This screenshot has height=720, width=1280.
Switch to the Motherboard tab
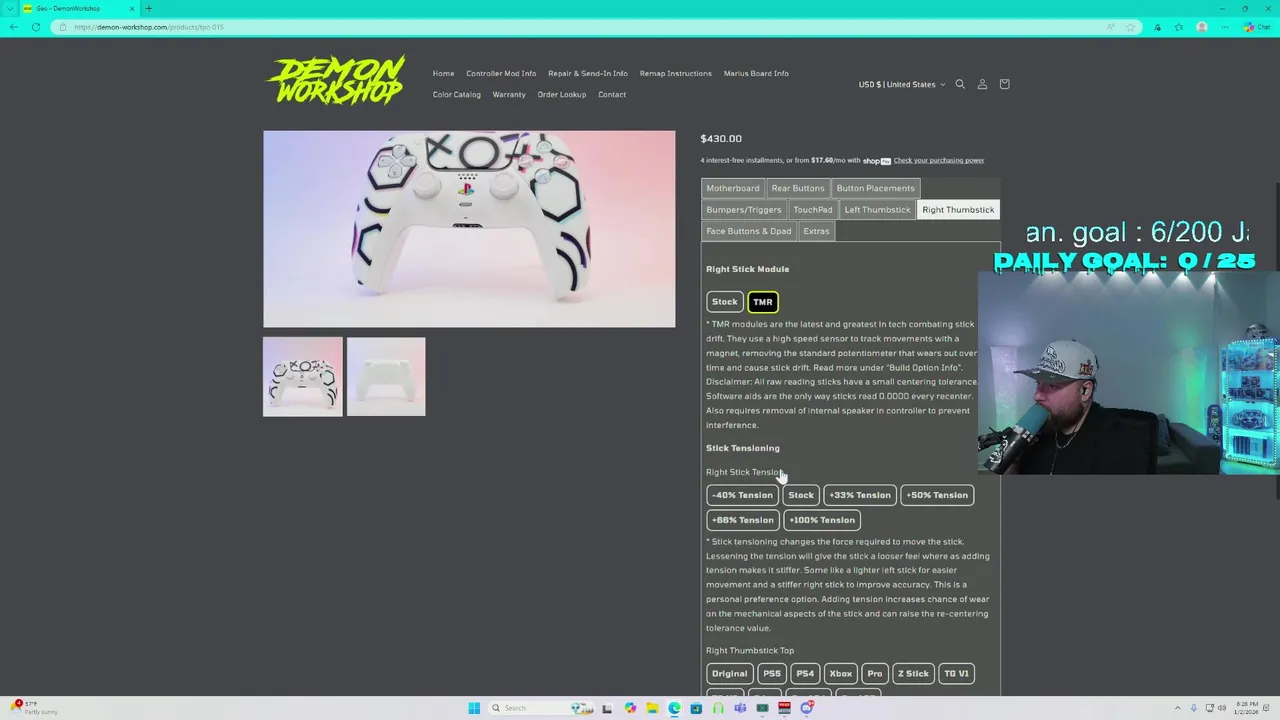[733, 188]
